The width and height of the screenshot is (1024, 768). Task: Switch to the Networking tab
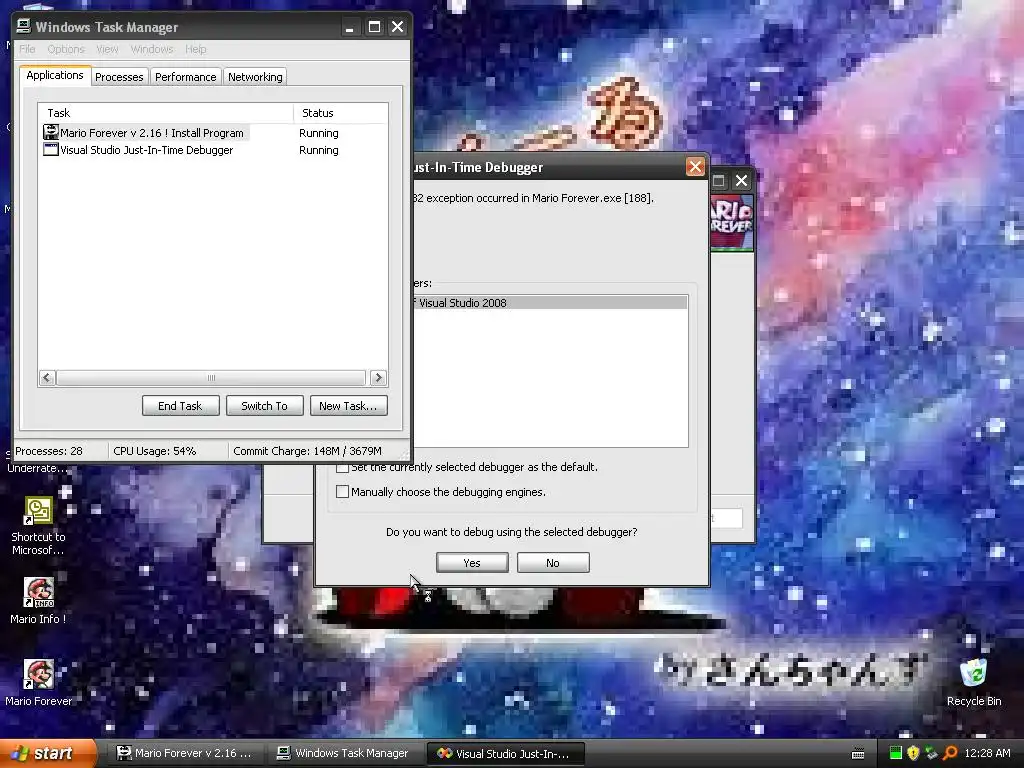pyautogui.click(x=255, y=76)
